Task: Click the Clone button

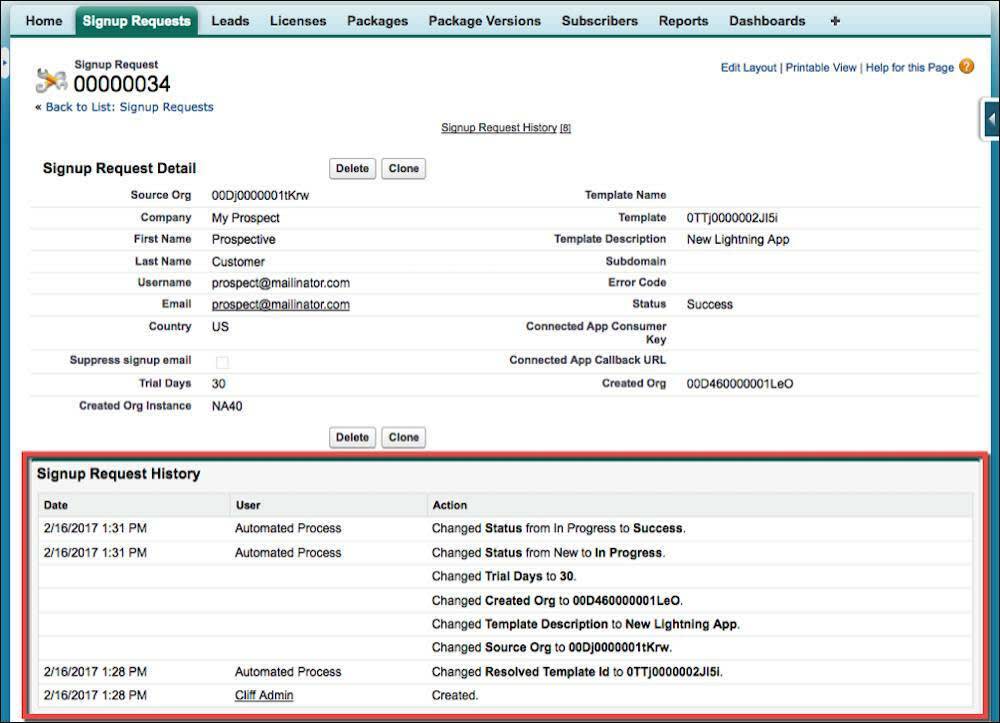Action: [404, 168]
